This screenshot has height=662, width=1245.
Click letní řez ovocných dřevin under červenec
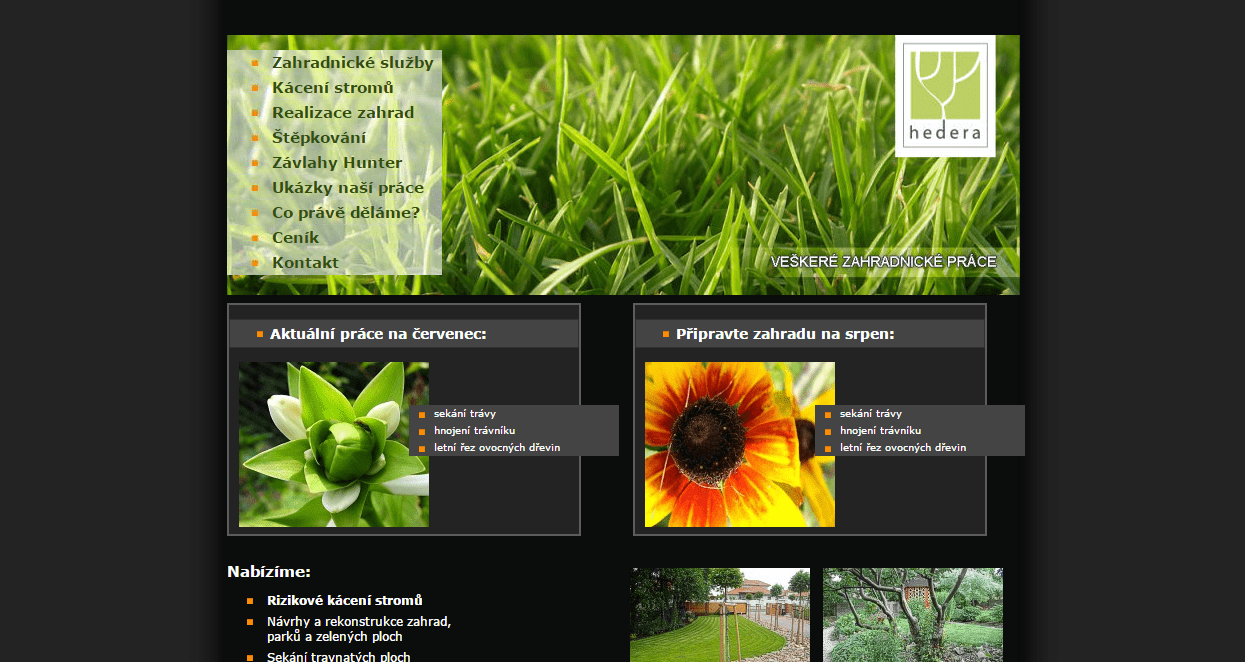pyautogui.click(x=497, y=448)
